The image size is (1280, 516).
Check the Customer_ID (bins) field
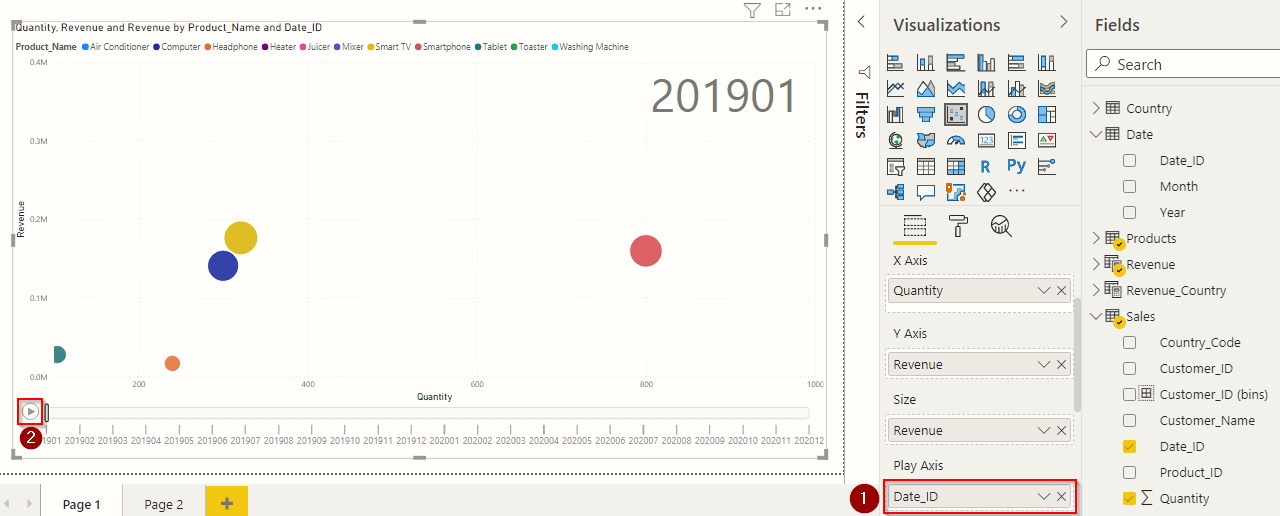(x=1129, y=394)
